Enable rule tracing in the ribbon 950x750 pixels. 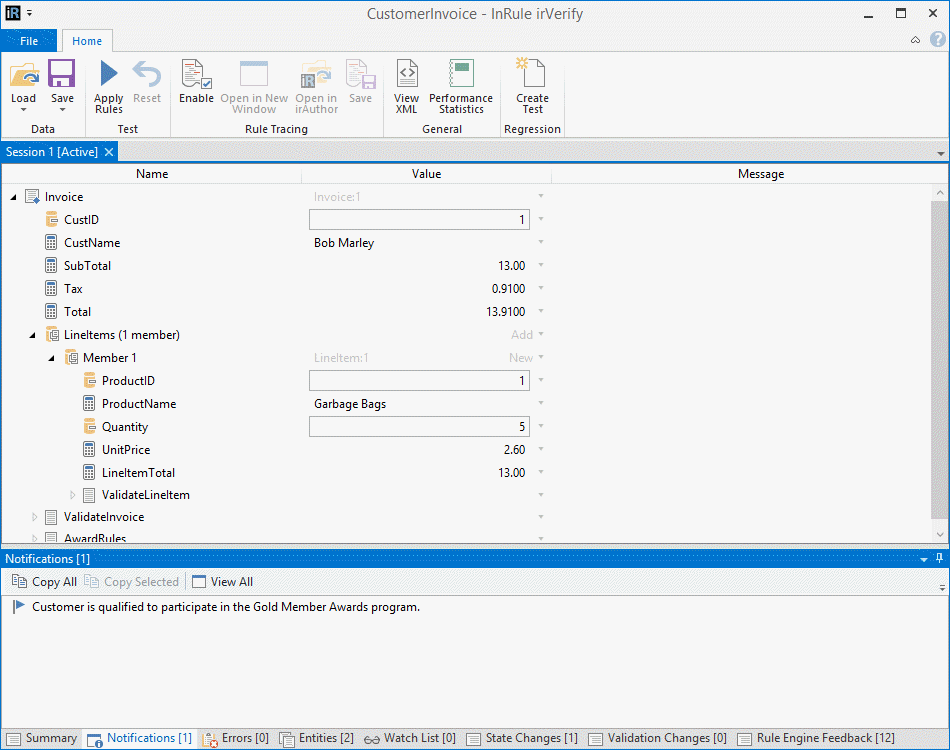point(196,74)
